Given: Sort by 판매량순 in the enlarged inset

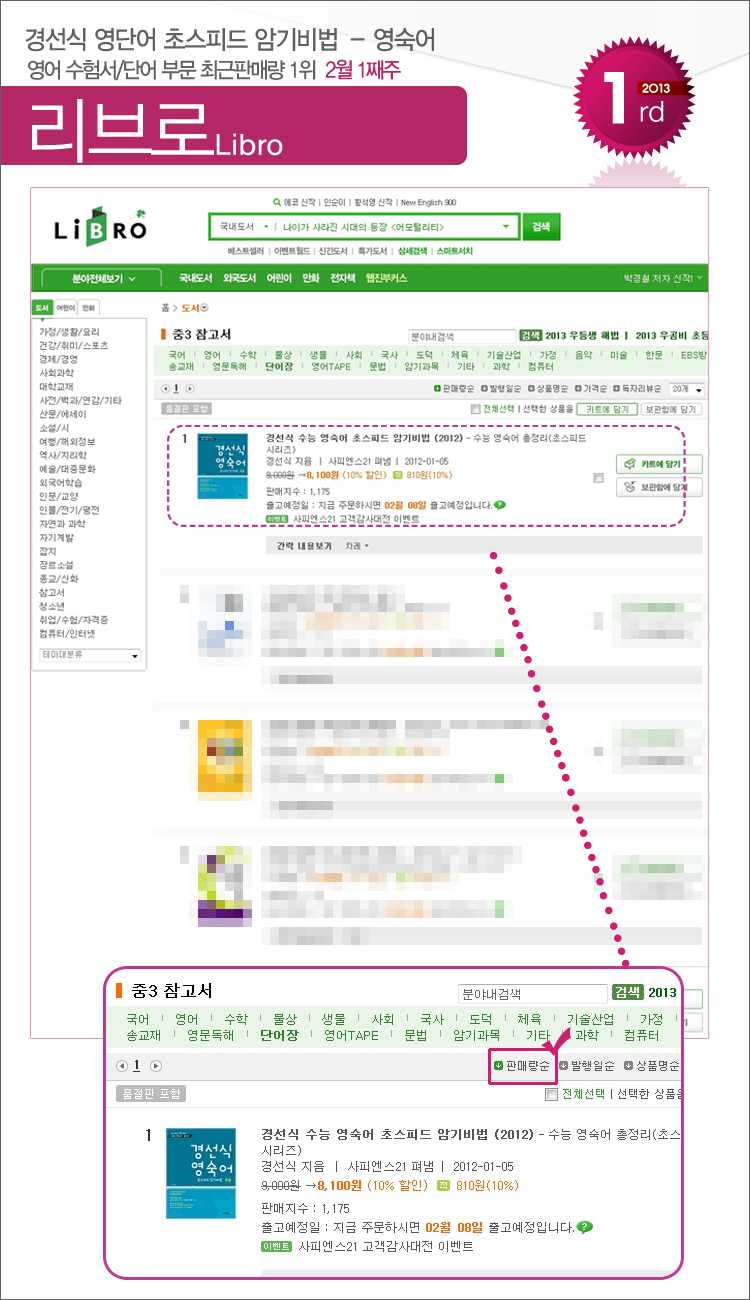Looking at the screenshot, I should (522, 1065).
